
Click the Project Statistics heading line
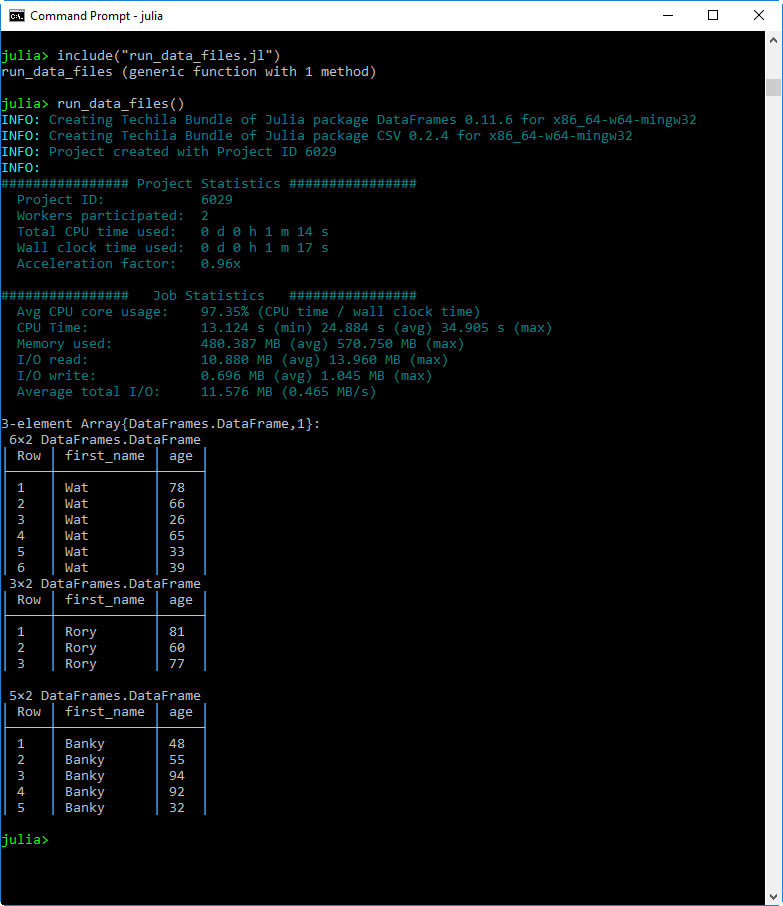208,183
